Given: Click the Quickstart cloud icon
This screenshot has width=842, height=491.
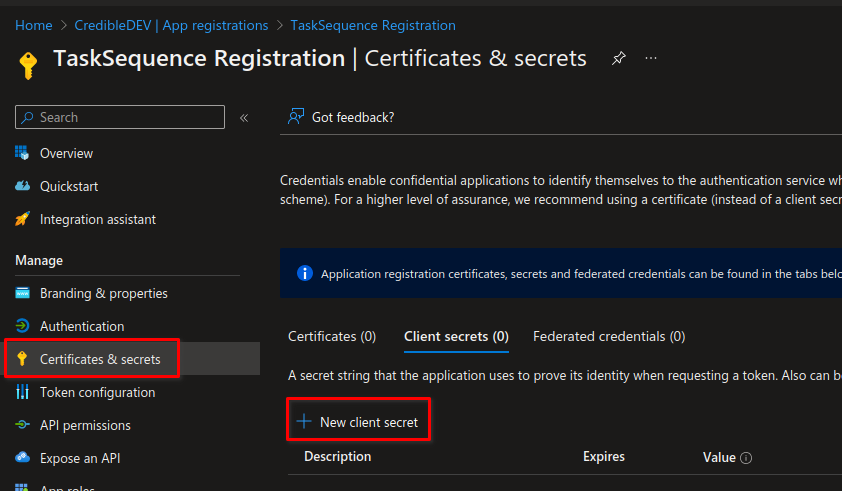Looking at the screenshot, I should [x=22, y=186].
